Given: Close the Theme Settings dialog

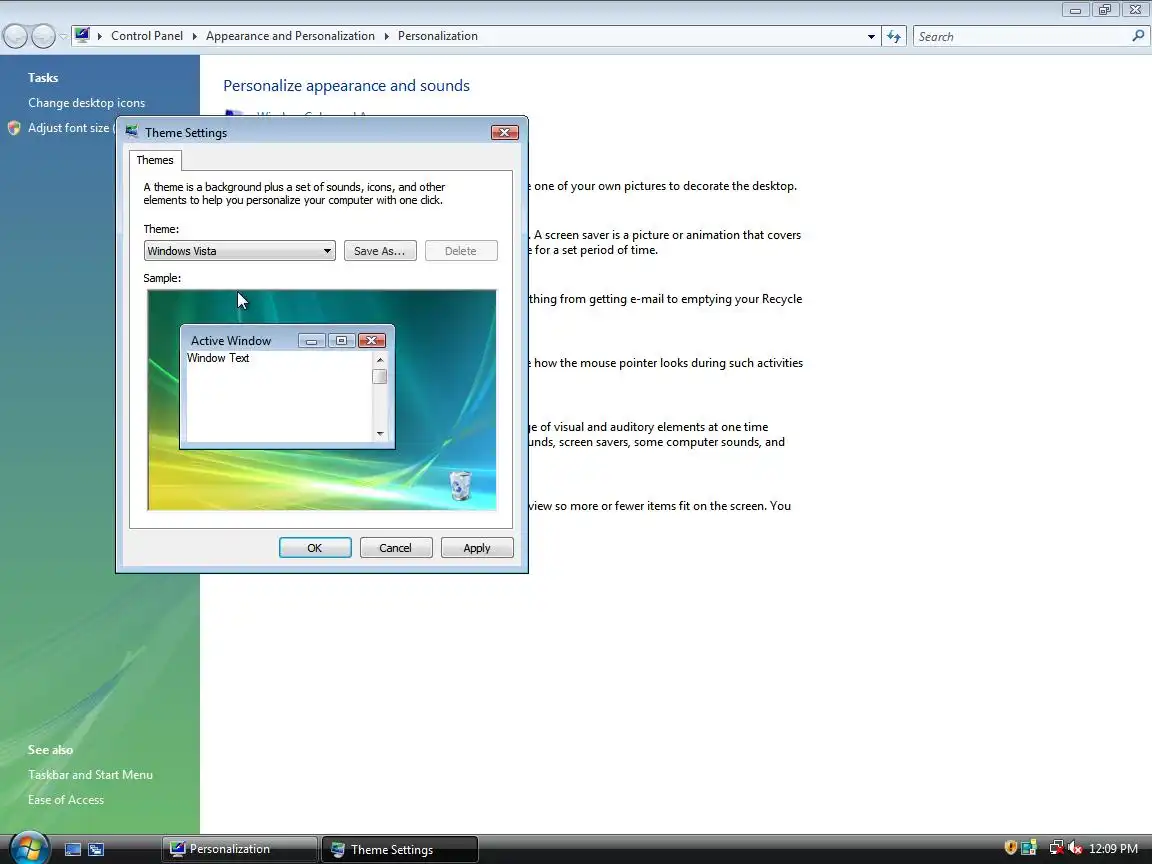Looking at the screenshot, I should [x=505, y=132].
